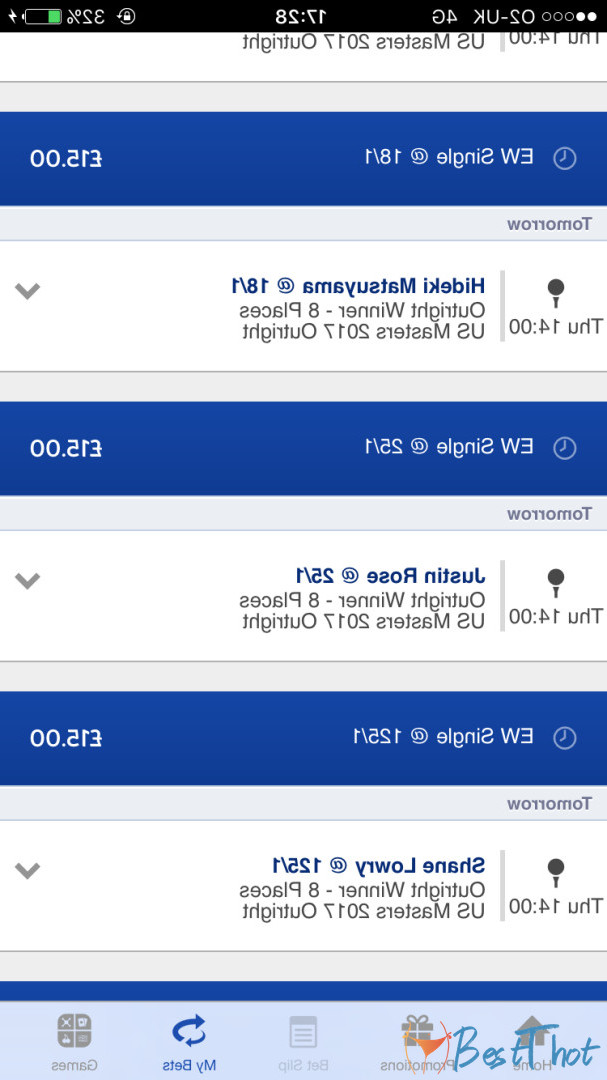607x1080 pixels.
Task: Expand the Shane Lowry bet details chevron
Action: [x=28, y=870]
